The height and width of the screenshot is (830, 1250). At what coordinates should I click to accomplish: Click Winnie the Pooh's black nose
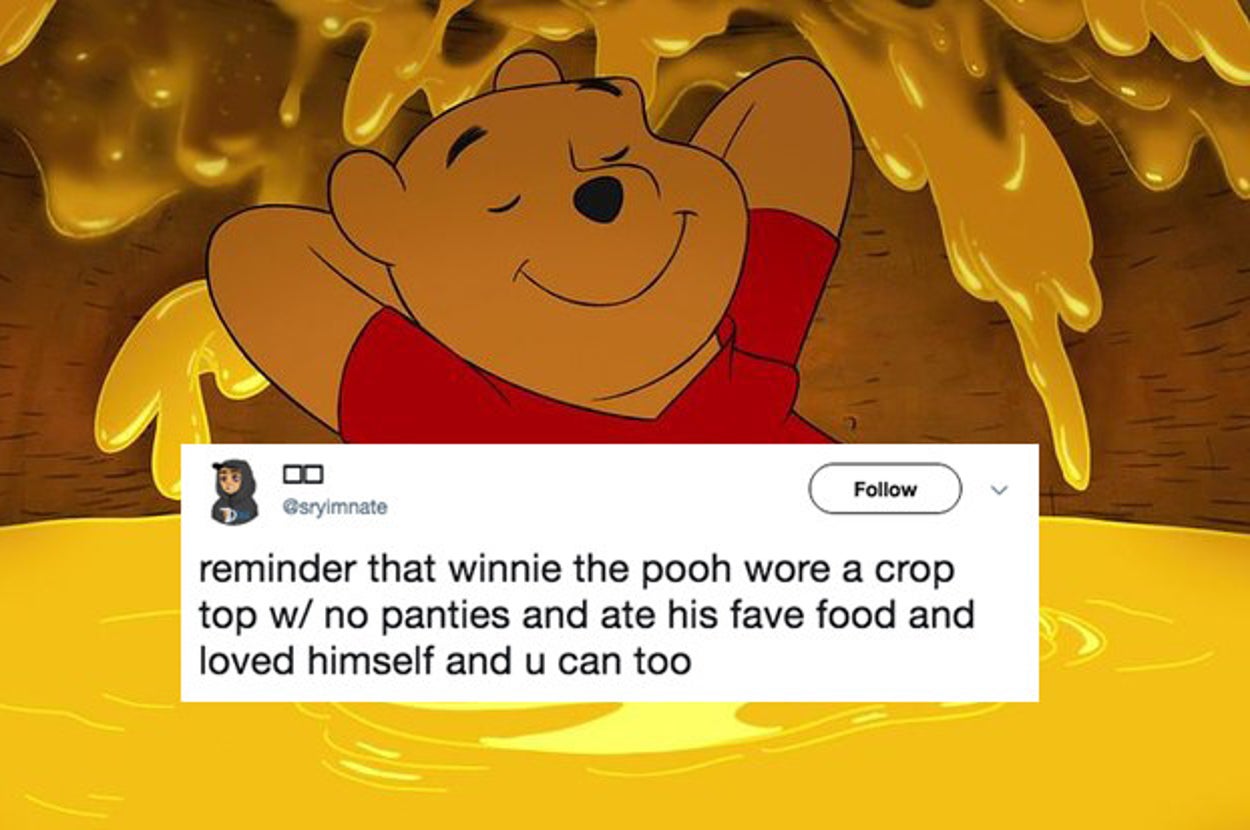(x=599, y=199)
